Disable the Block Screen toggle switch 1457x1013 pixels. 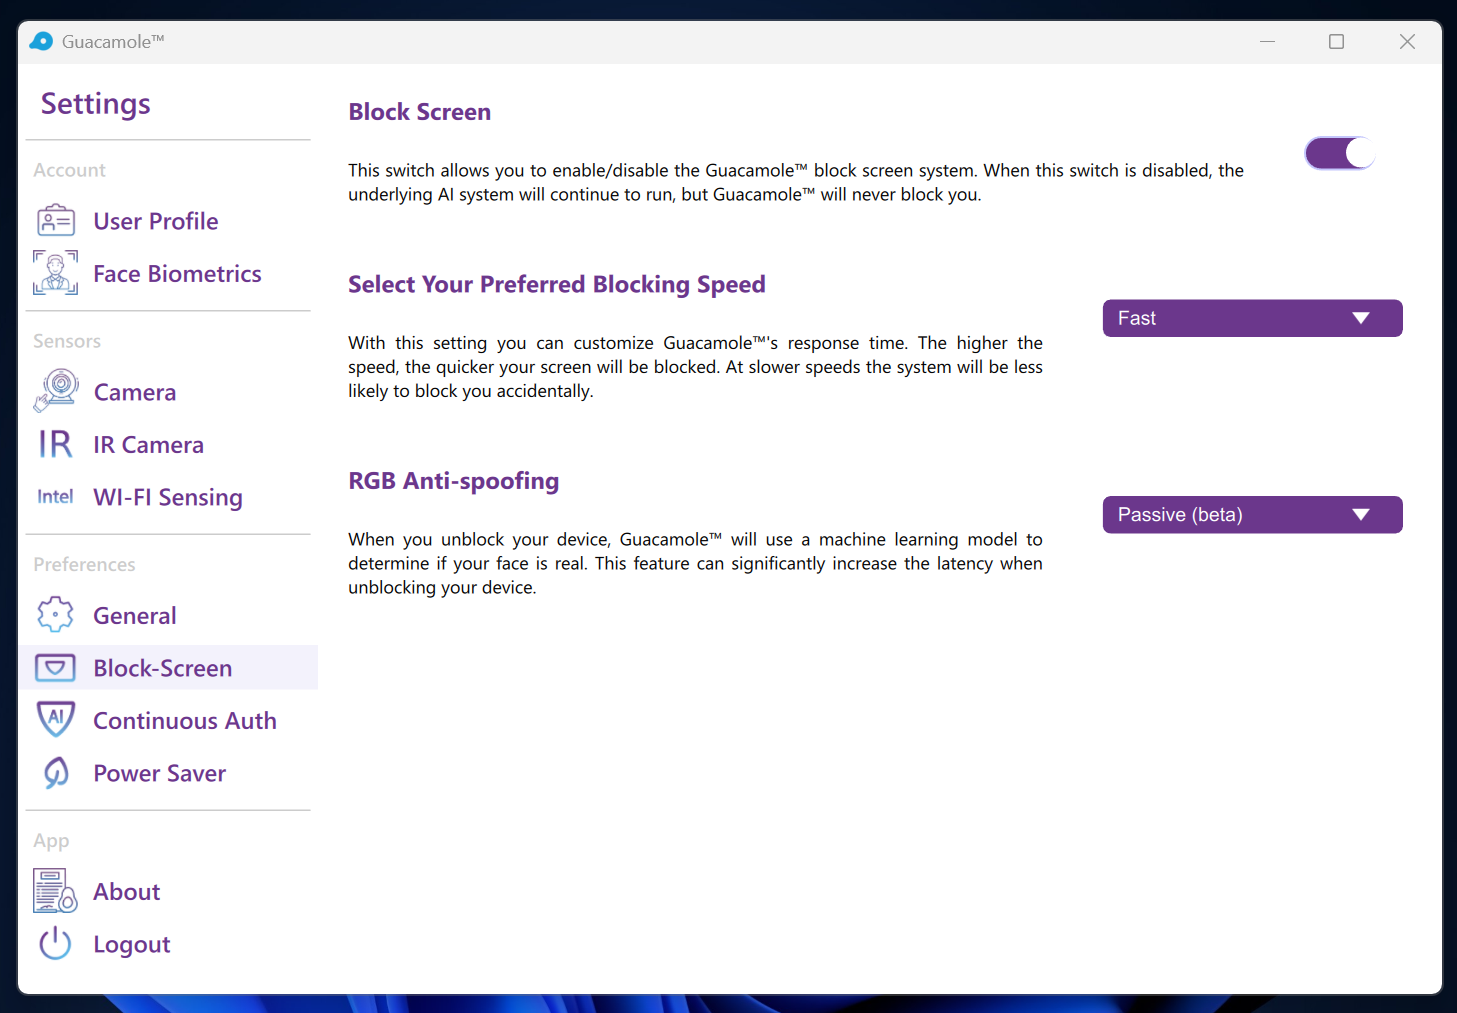pos(1339,154)
